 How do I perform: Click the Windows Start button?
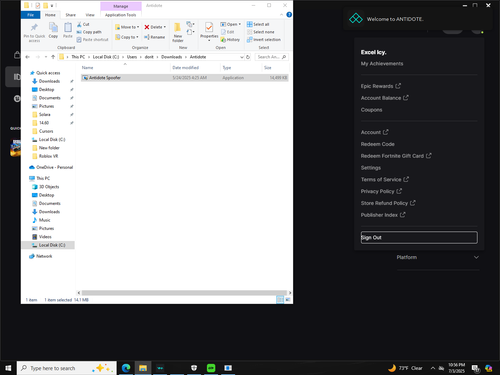coord(8,368)
